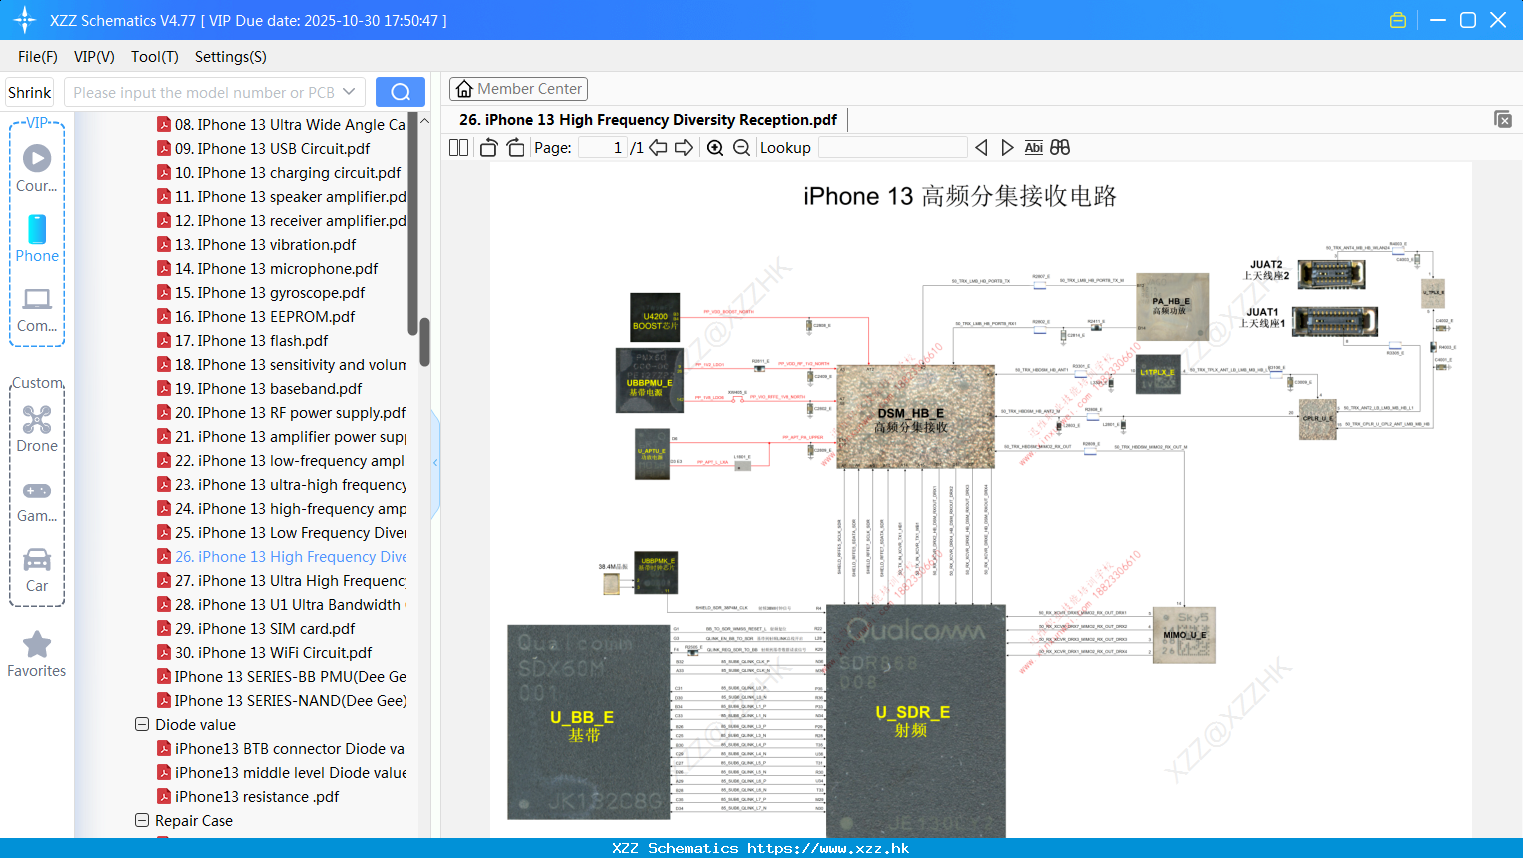
Task: Collapse the Repair Case tree node
Action: point(142,820)
